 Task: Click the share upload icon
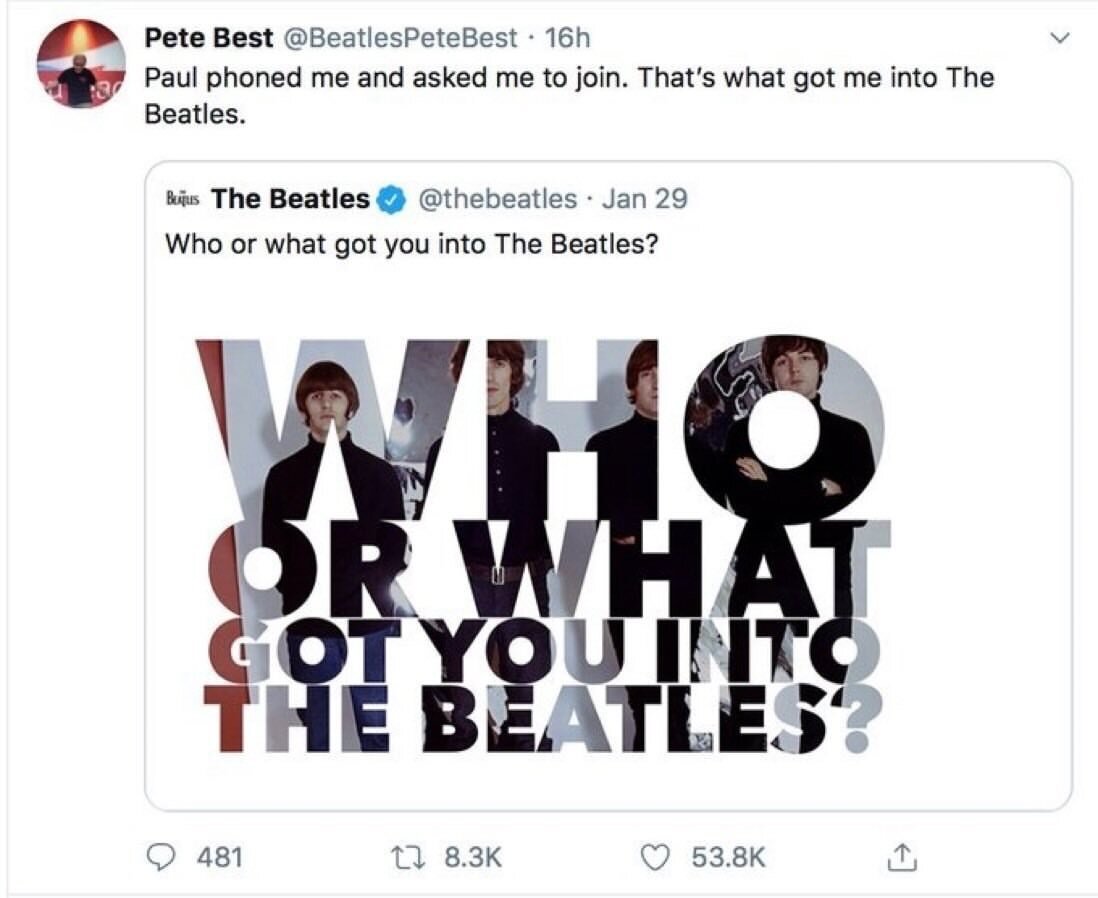[901, 857]
